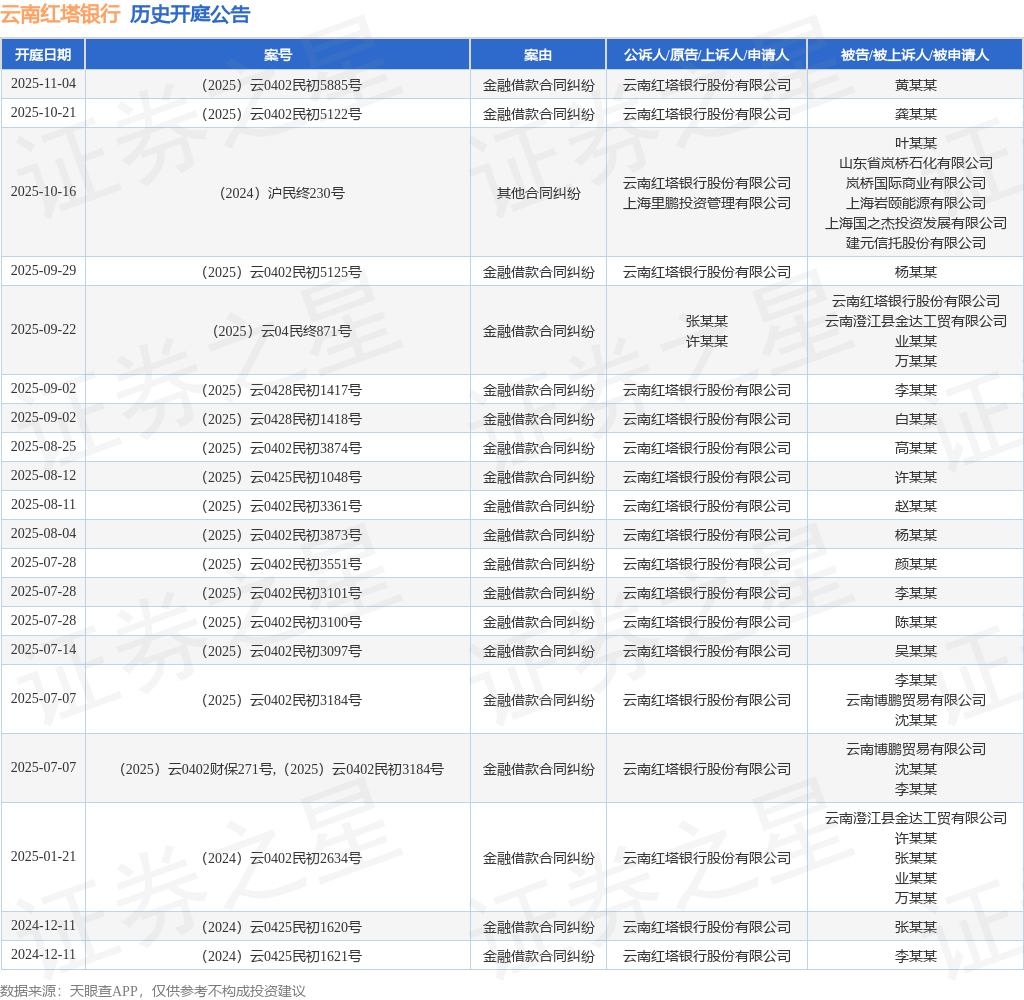Select case number (2024)云0402民初2634号
Viewport: 1024px width, 1000px height.
click(x=281, y=858)
